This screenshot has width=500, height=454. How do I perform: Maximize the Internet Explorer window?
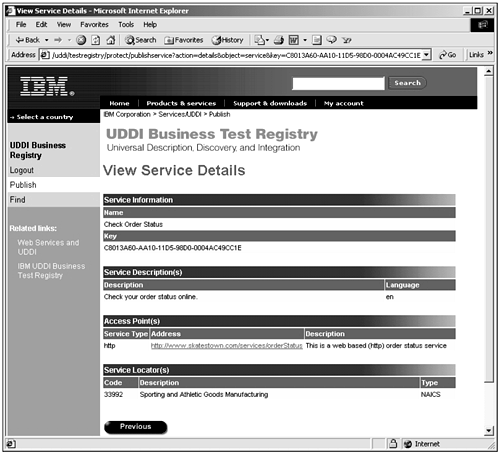tap(478, 11)
